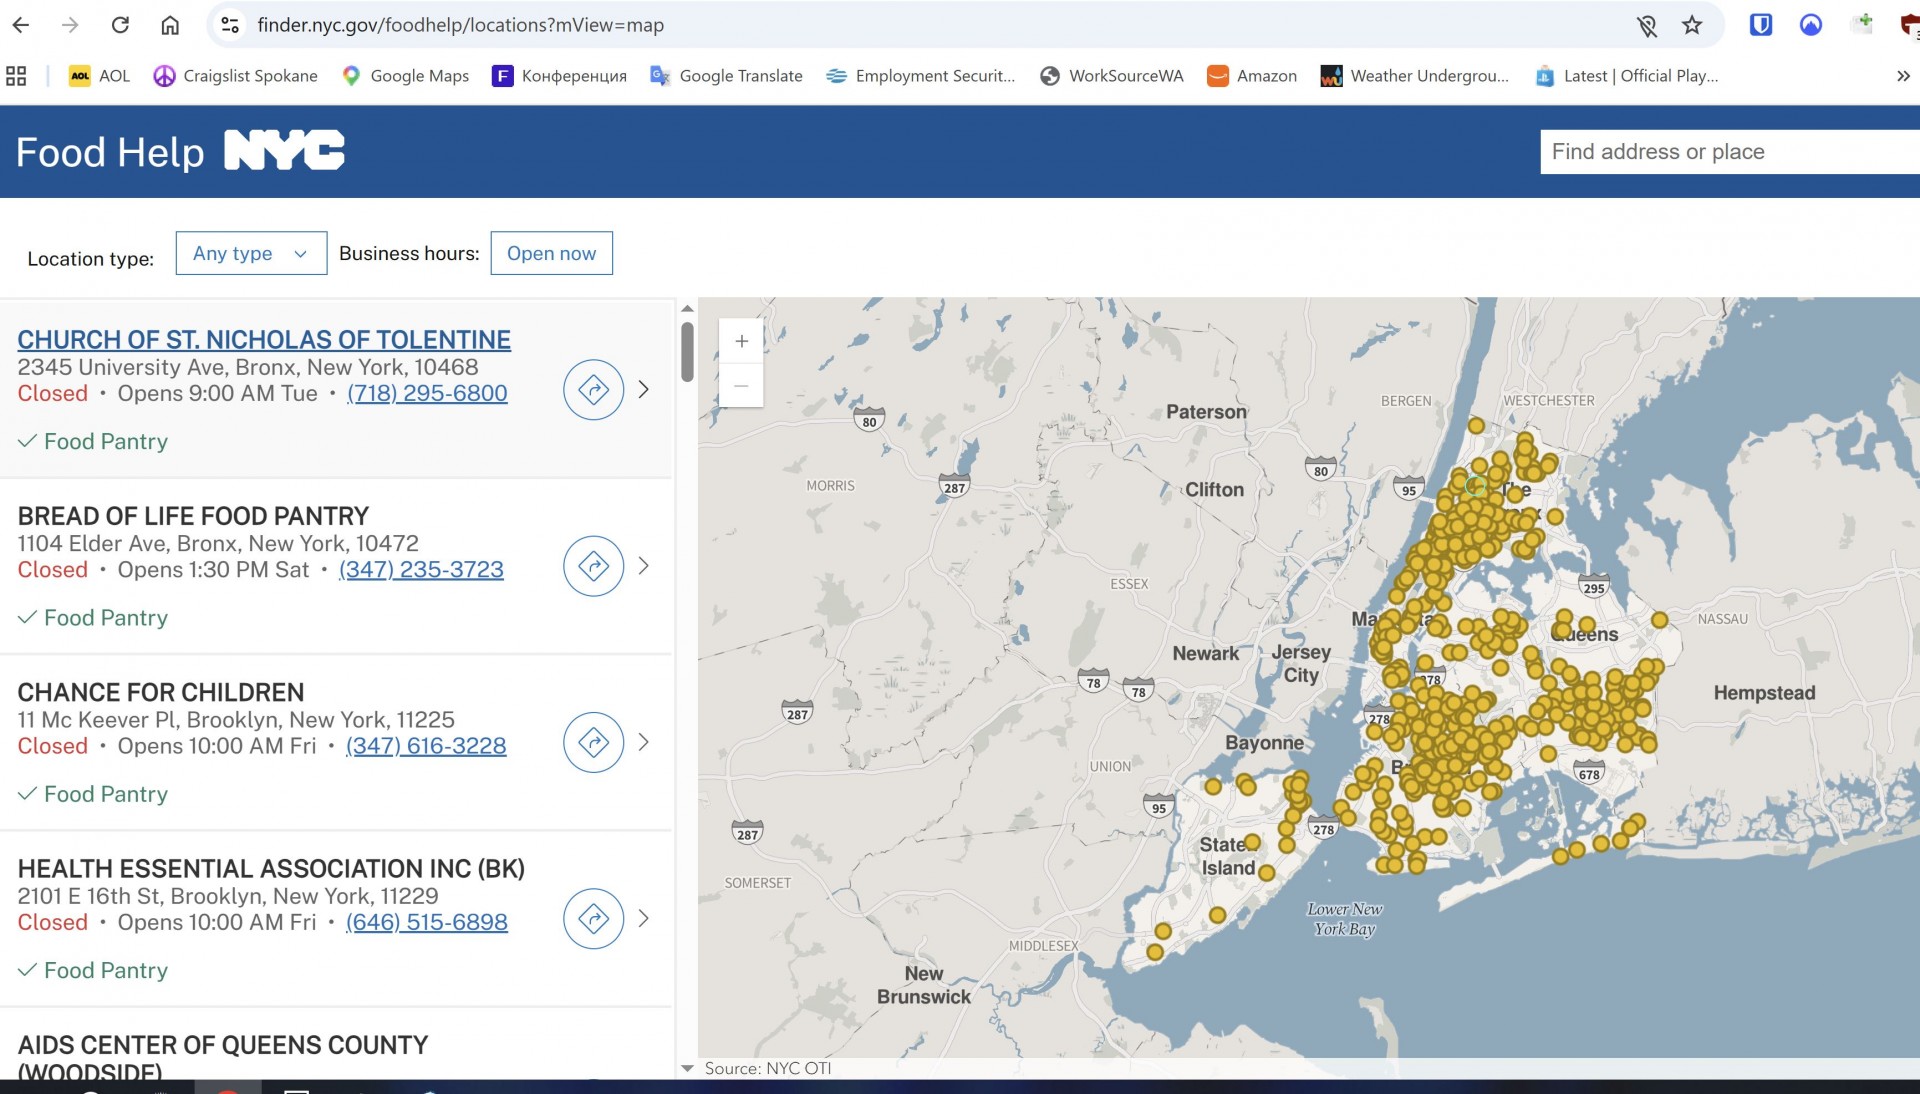Go back to the previous page
Image resolution: width=1920 pixels, height=1094 pixels.
[x=21, y=25]
